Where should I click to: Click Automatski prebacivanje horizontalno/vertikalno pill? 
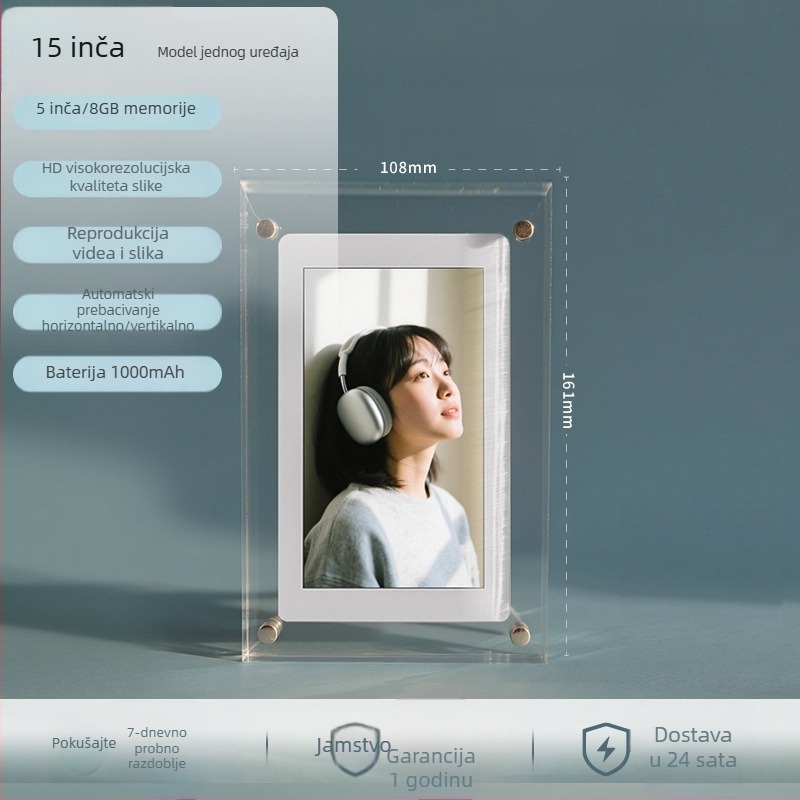click(x=117, y=311)
